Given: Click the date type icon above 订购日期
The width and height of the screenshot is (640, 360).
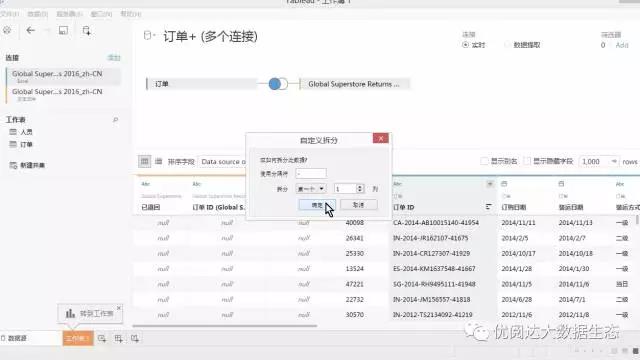Looking at the screenshot, I should tap(504, 184).
